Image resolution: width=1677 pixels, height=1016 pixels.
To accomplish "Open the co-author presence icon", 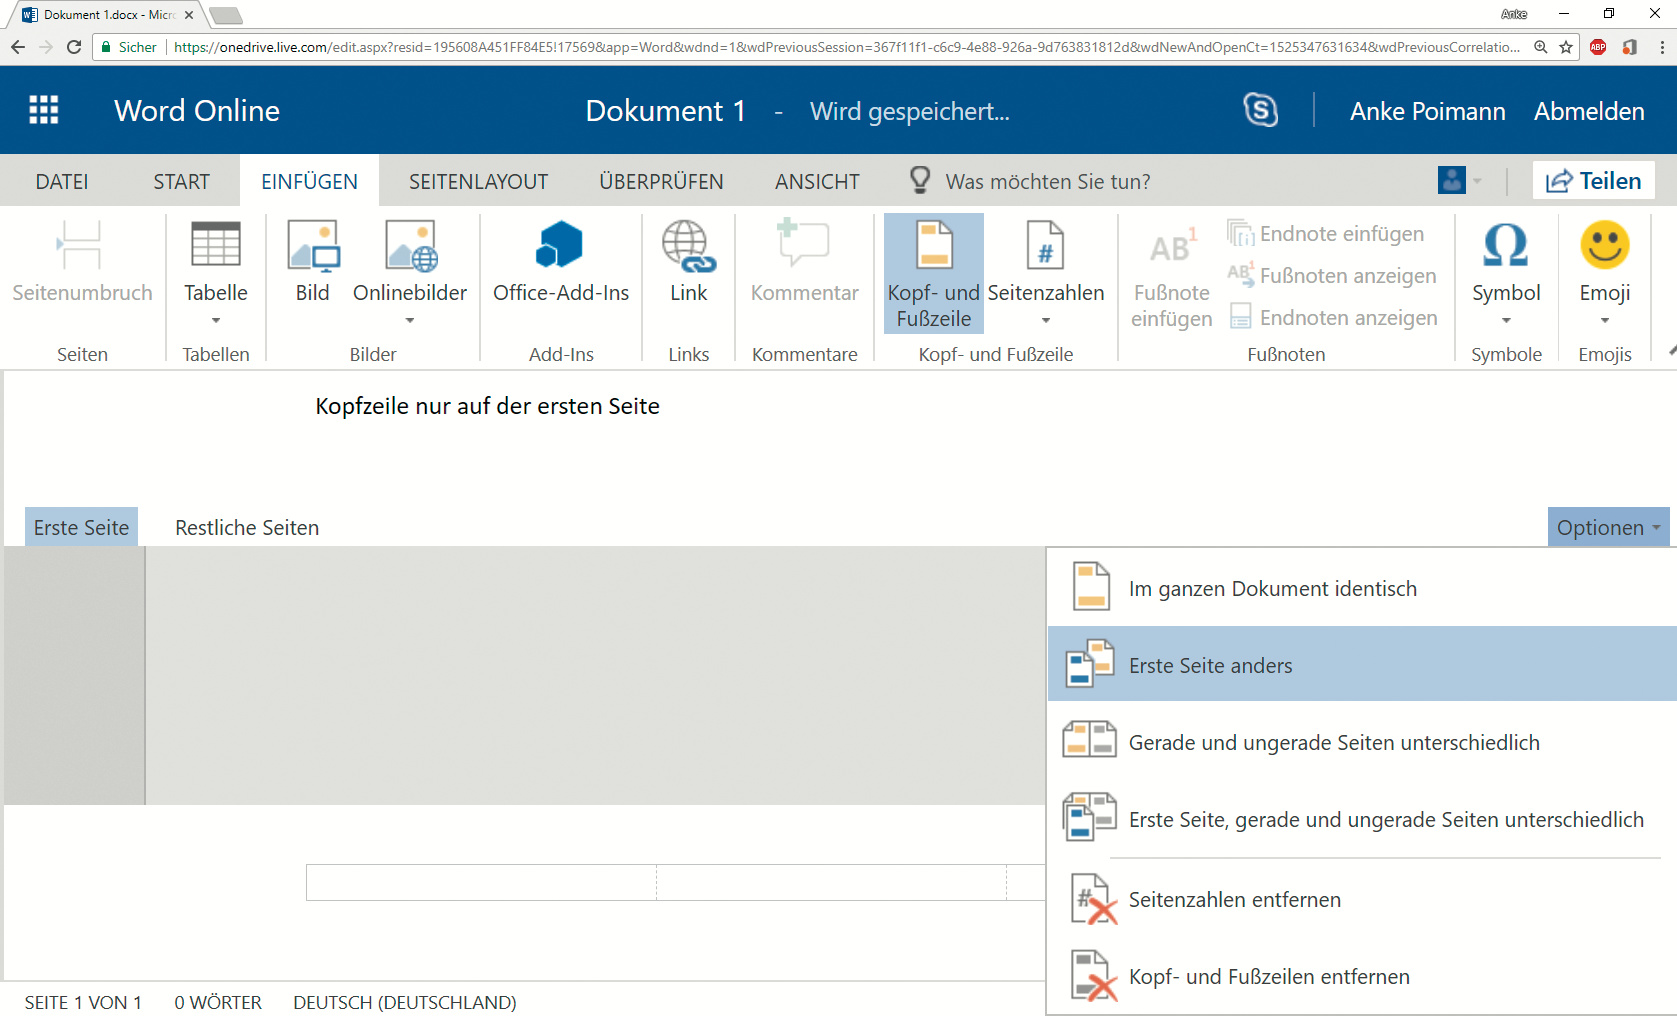I will point(1452,180).
